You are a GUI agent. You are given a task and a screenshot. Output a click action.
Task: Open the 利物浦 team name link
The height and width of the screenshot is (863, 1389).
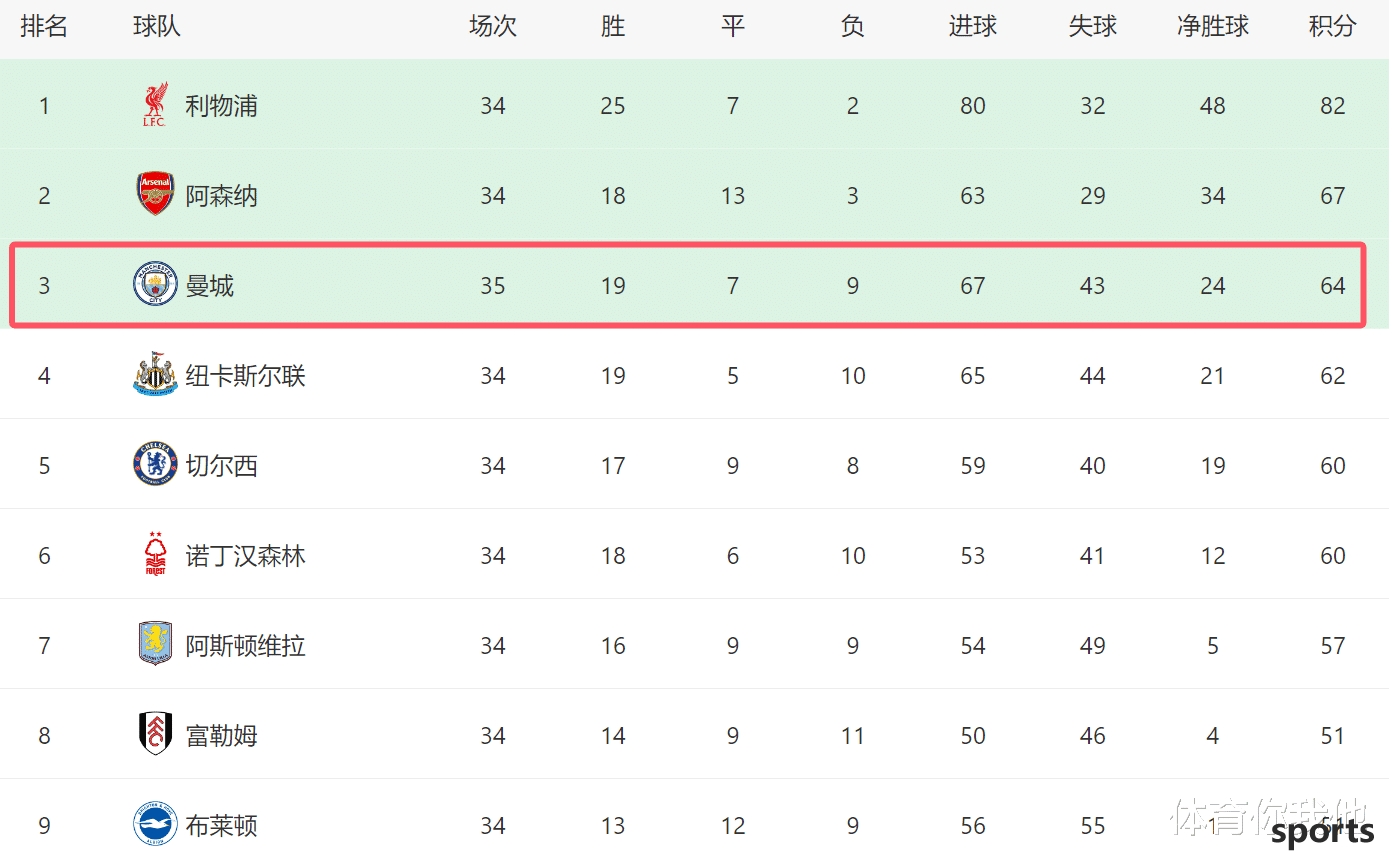221,106
